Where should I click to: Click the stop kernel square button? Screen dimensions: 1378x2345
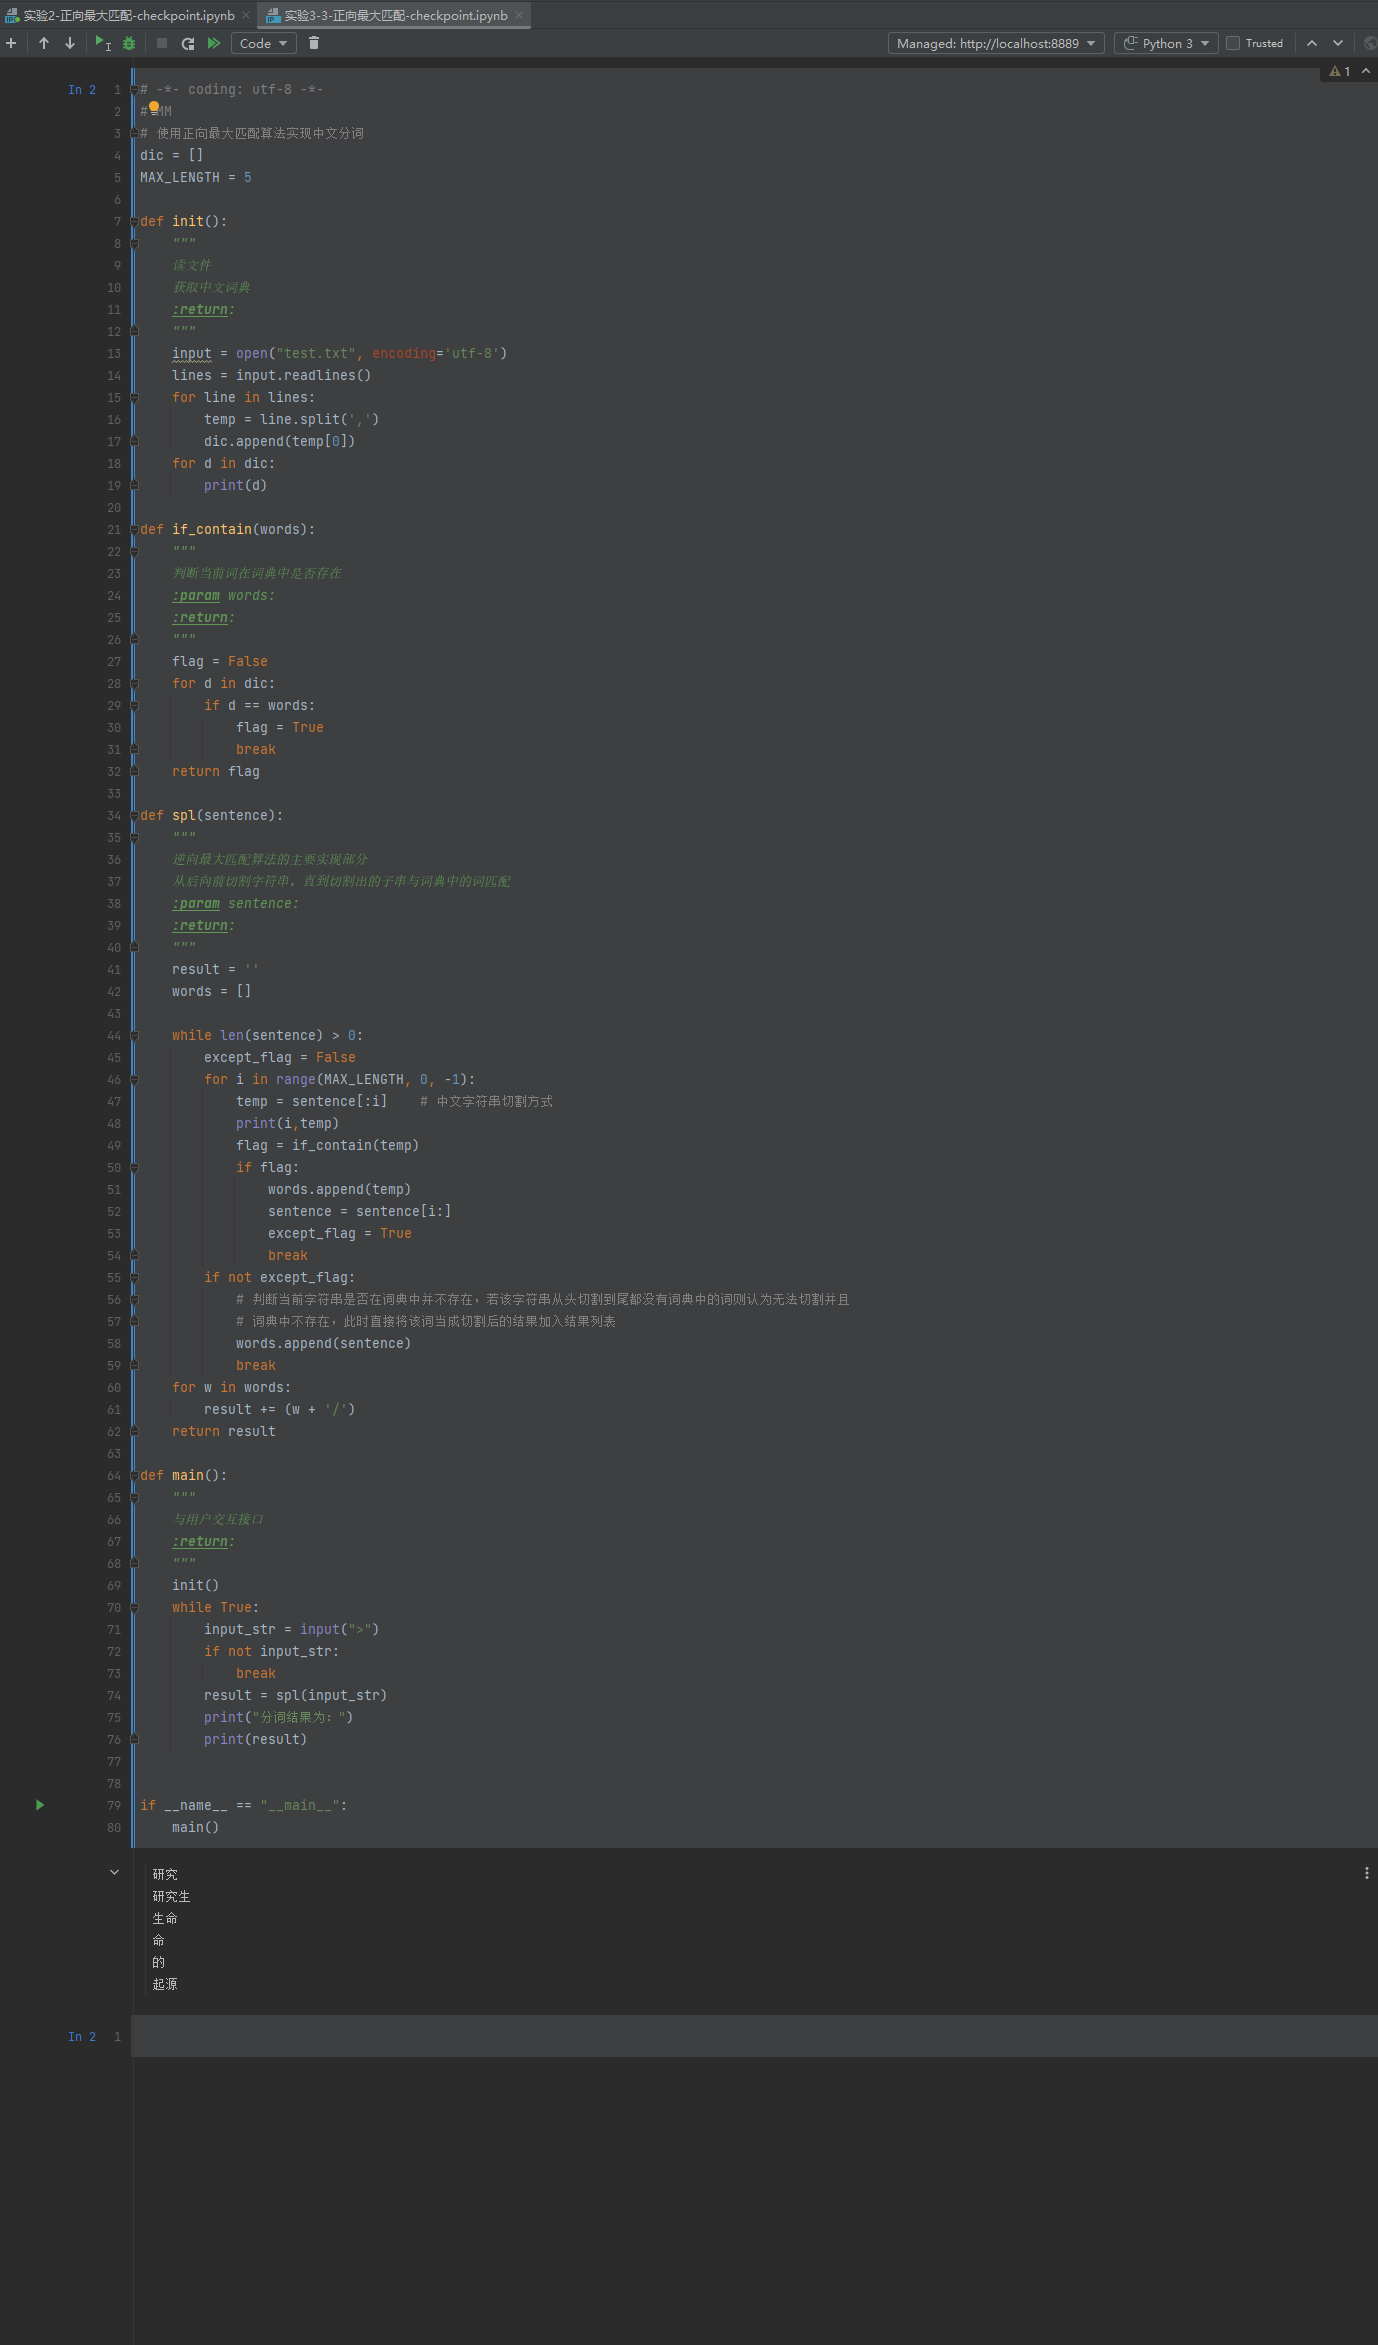coord(162,43)
